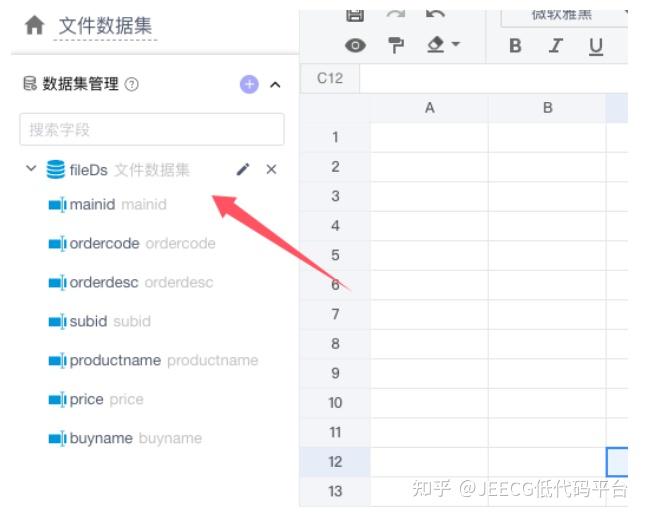Image resolution: width=645 pixels, height=516 pixels.
Task: Select row 9 header
Action: 335,373
